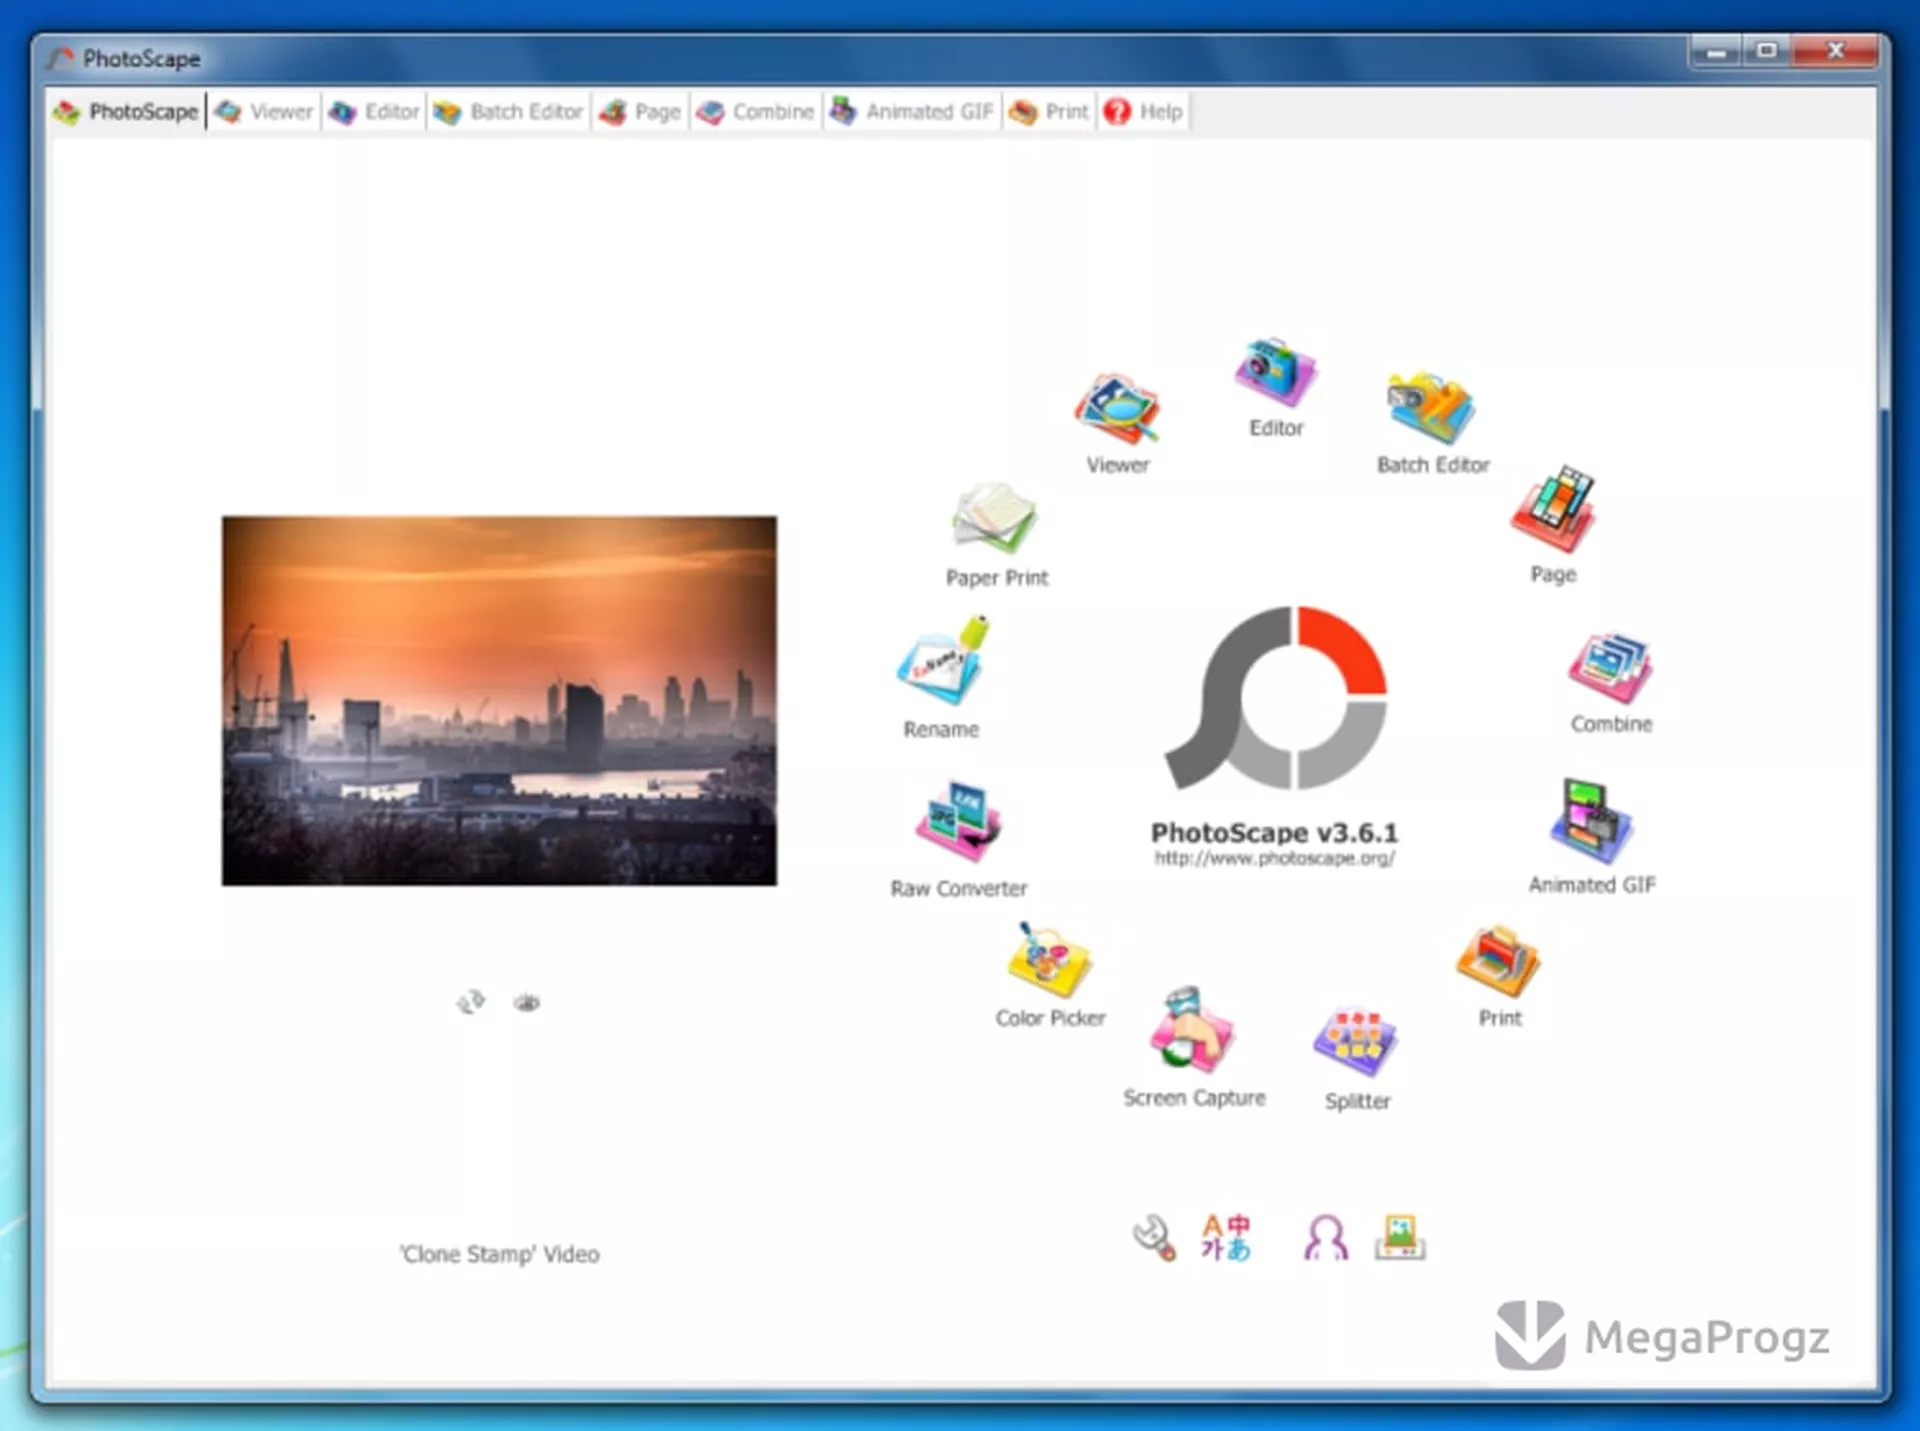The image size is (1920, 1431).
Task: Switch to the Print tab
Action: coord(1049,111)
